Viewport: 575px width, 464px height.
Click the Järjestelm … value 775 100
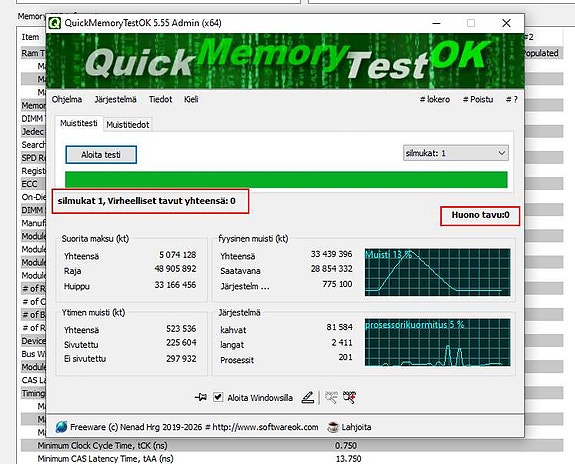tap(337, 284)
